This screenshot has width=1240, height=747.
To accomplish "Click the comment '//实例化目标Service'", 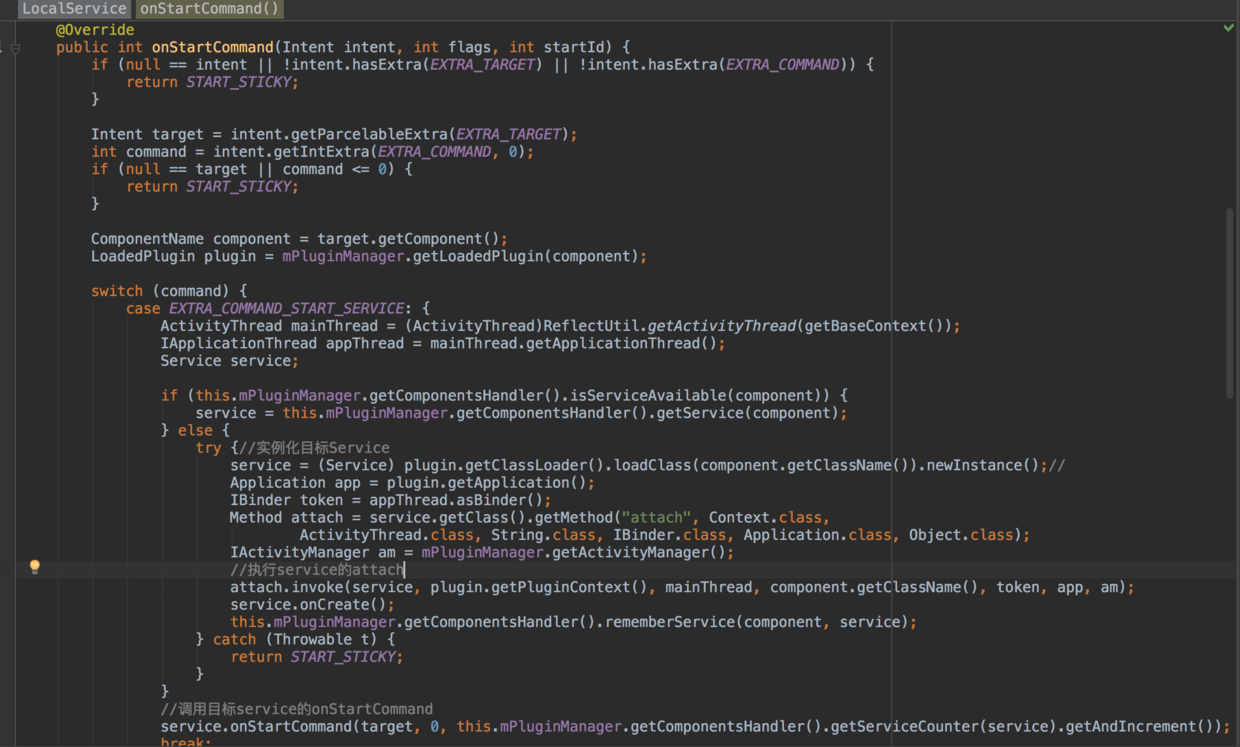I will [x=314, y=447].
